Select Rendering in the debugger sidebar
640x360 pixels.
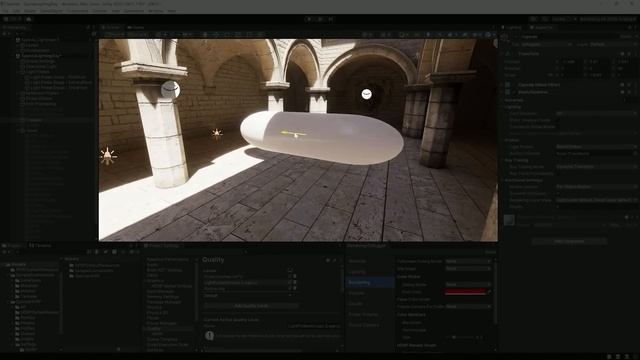(370, 282)
